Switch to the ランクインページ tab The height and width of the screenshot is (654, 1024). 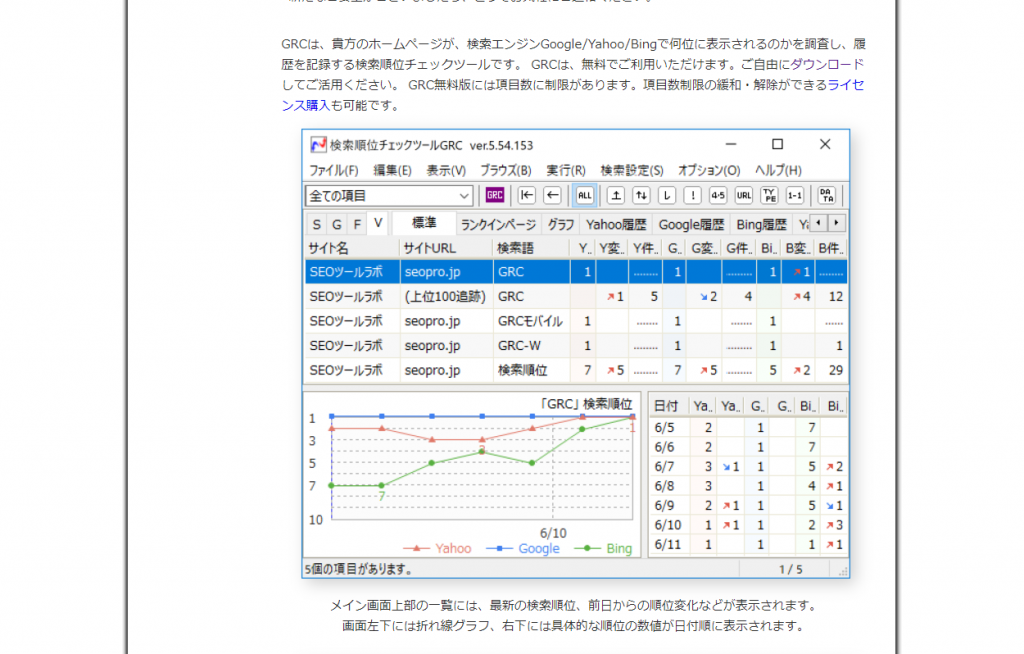[x=498, y=225]
